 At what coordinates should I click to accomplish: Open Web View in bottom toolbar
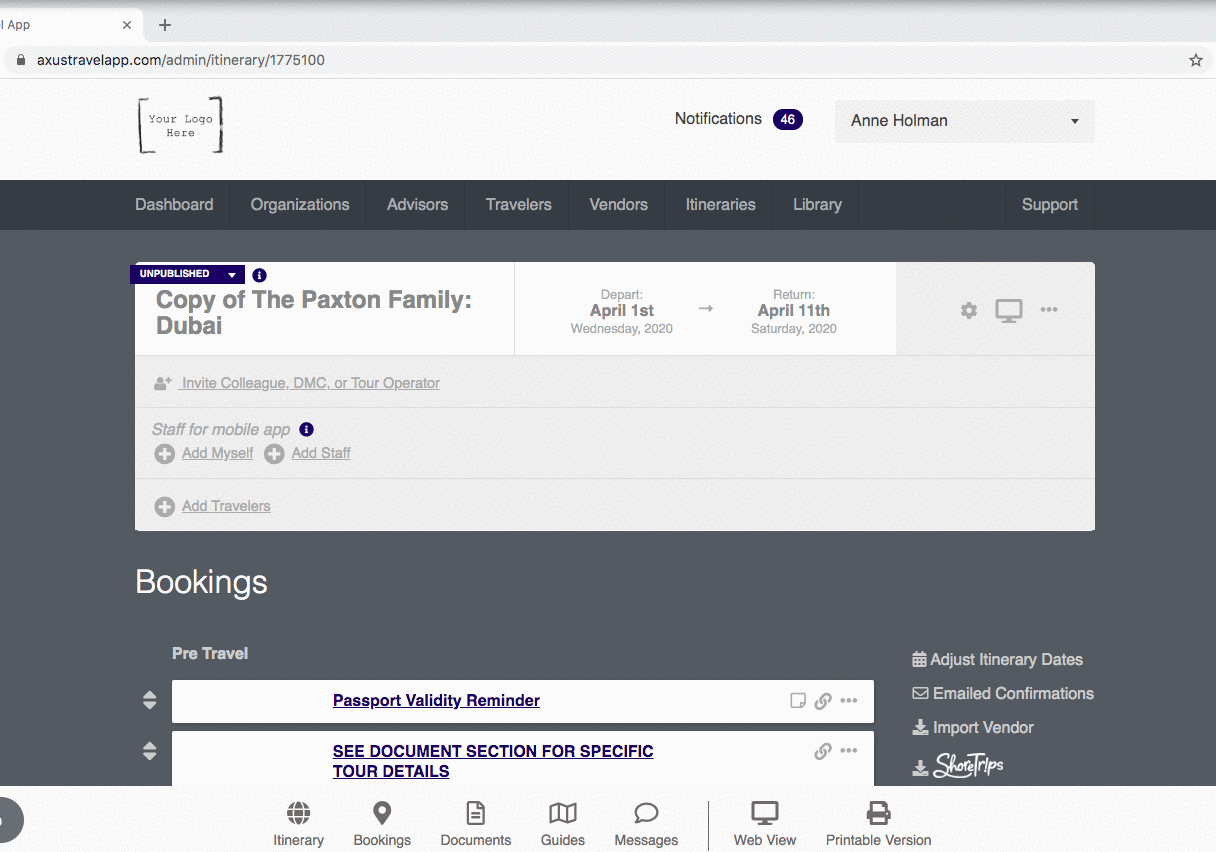pyautogui.click(x=765, y=824)
